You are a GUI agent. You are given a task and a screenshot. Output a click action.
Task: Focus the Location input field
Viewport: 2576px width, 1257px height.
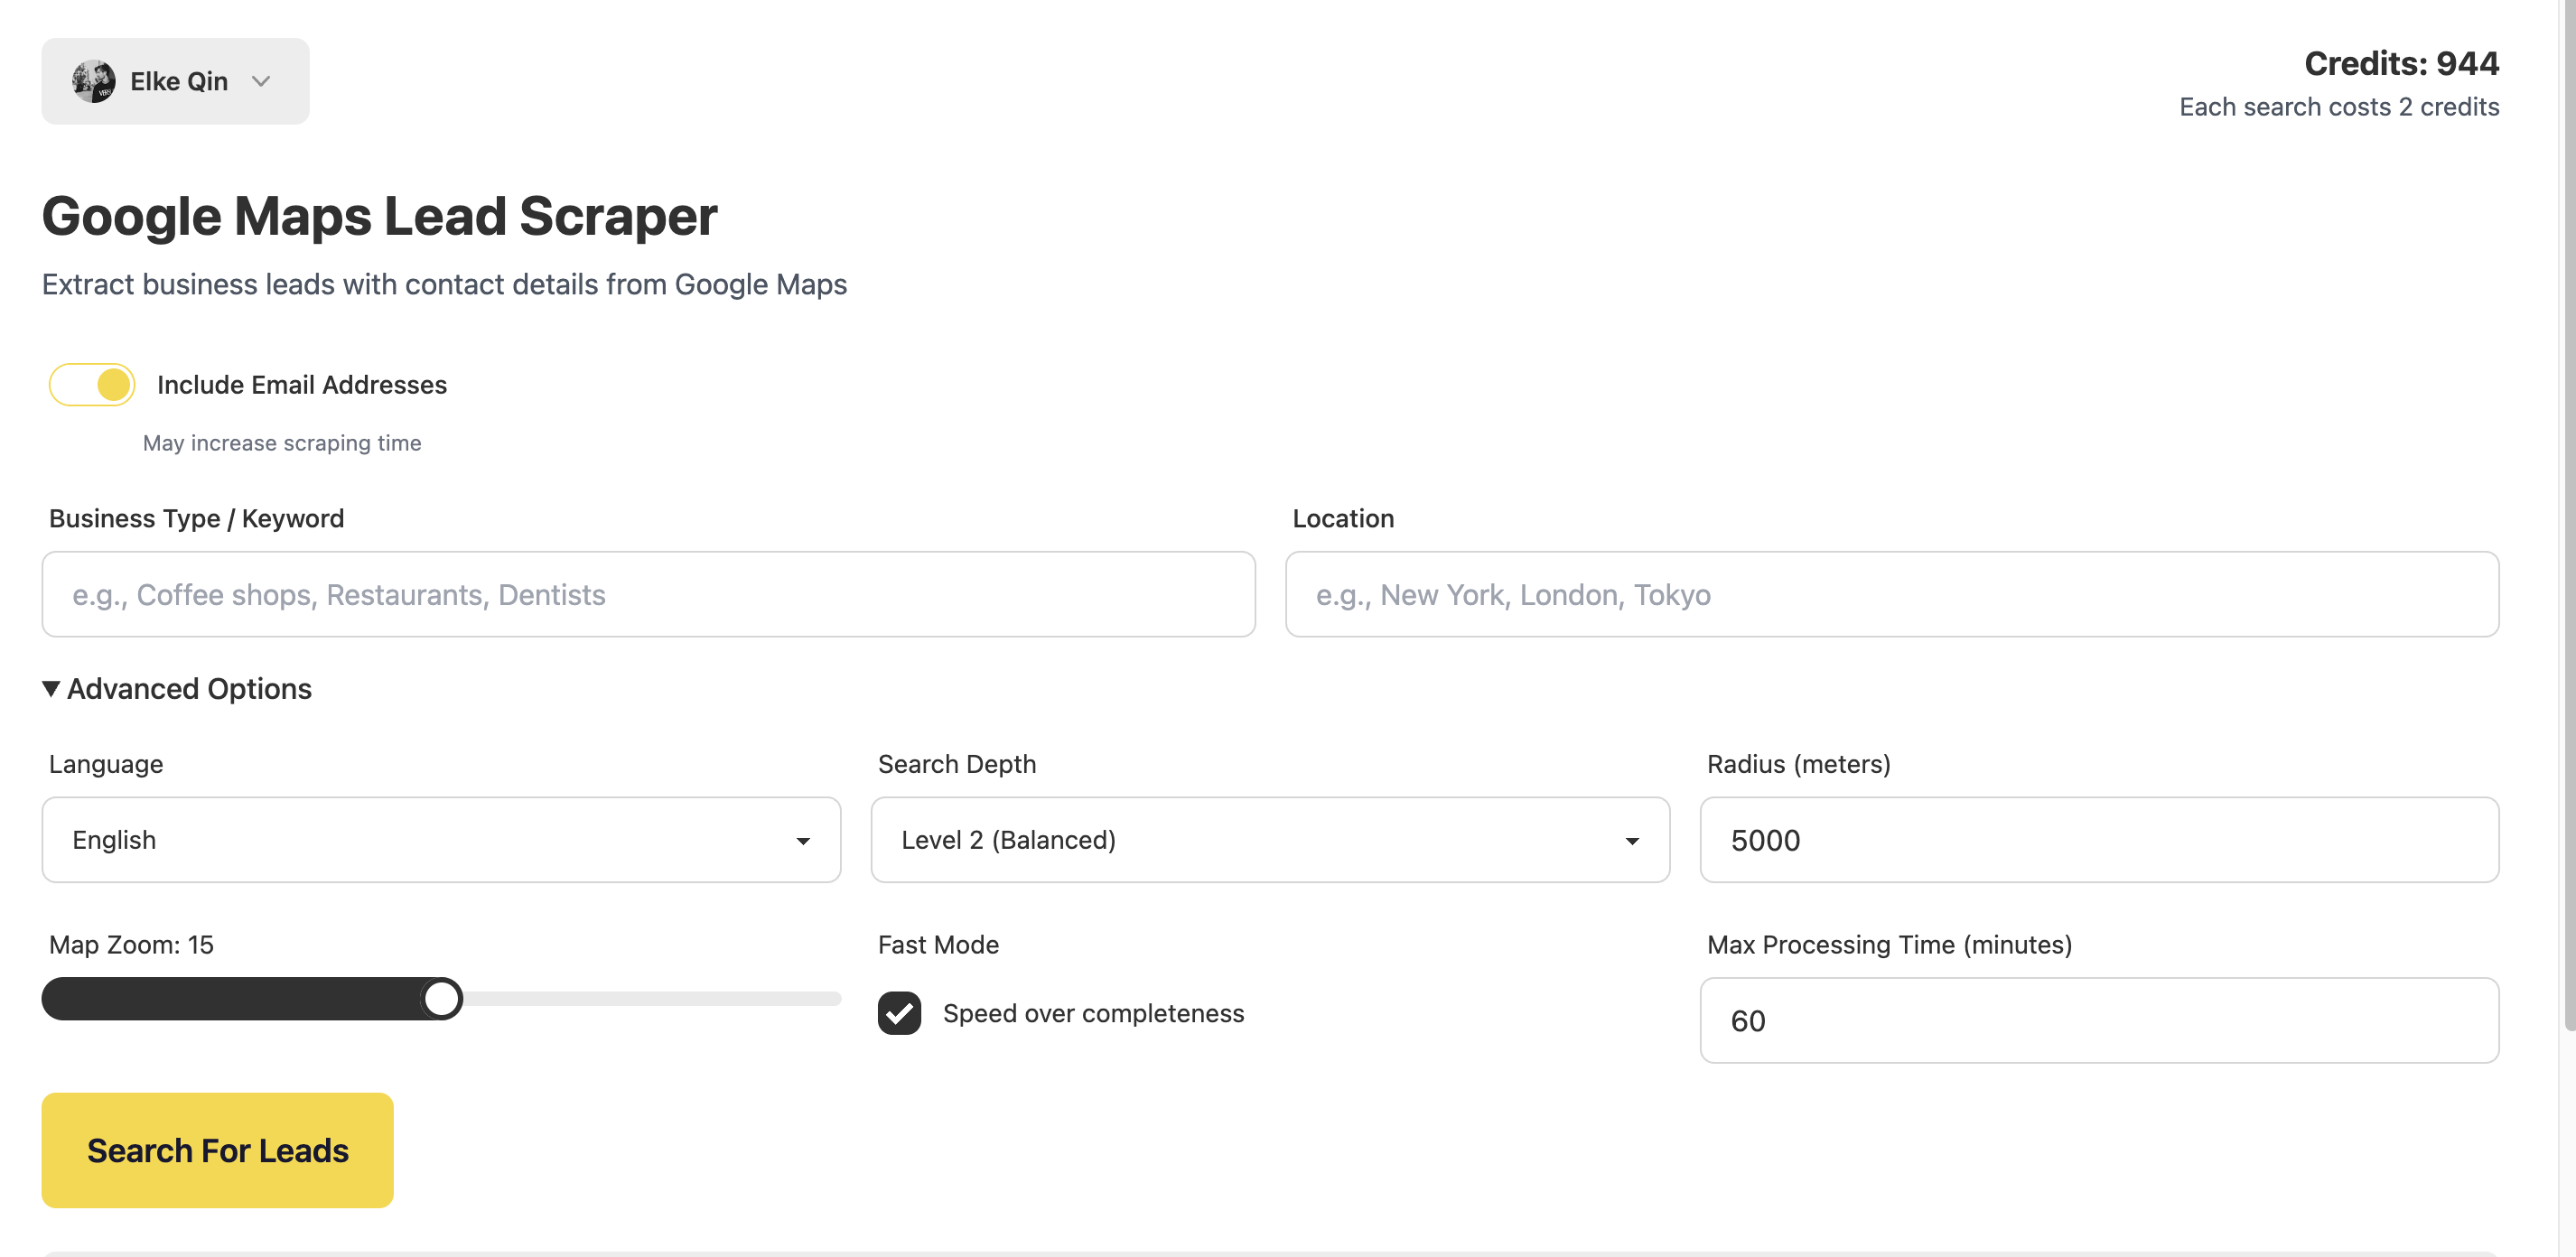[x=1891, y=595]
